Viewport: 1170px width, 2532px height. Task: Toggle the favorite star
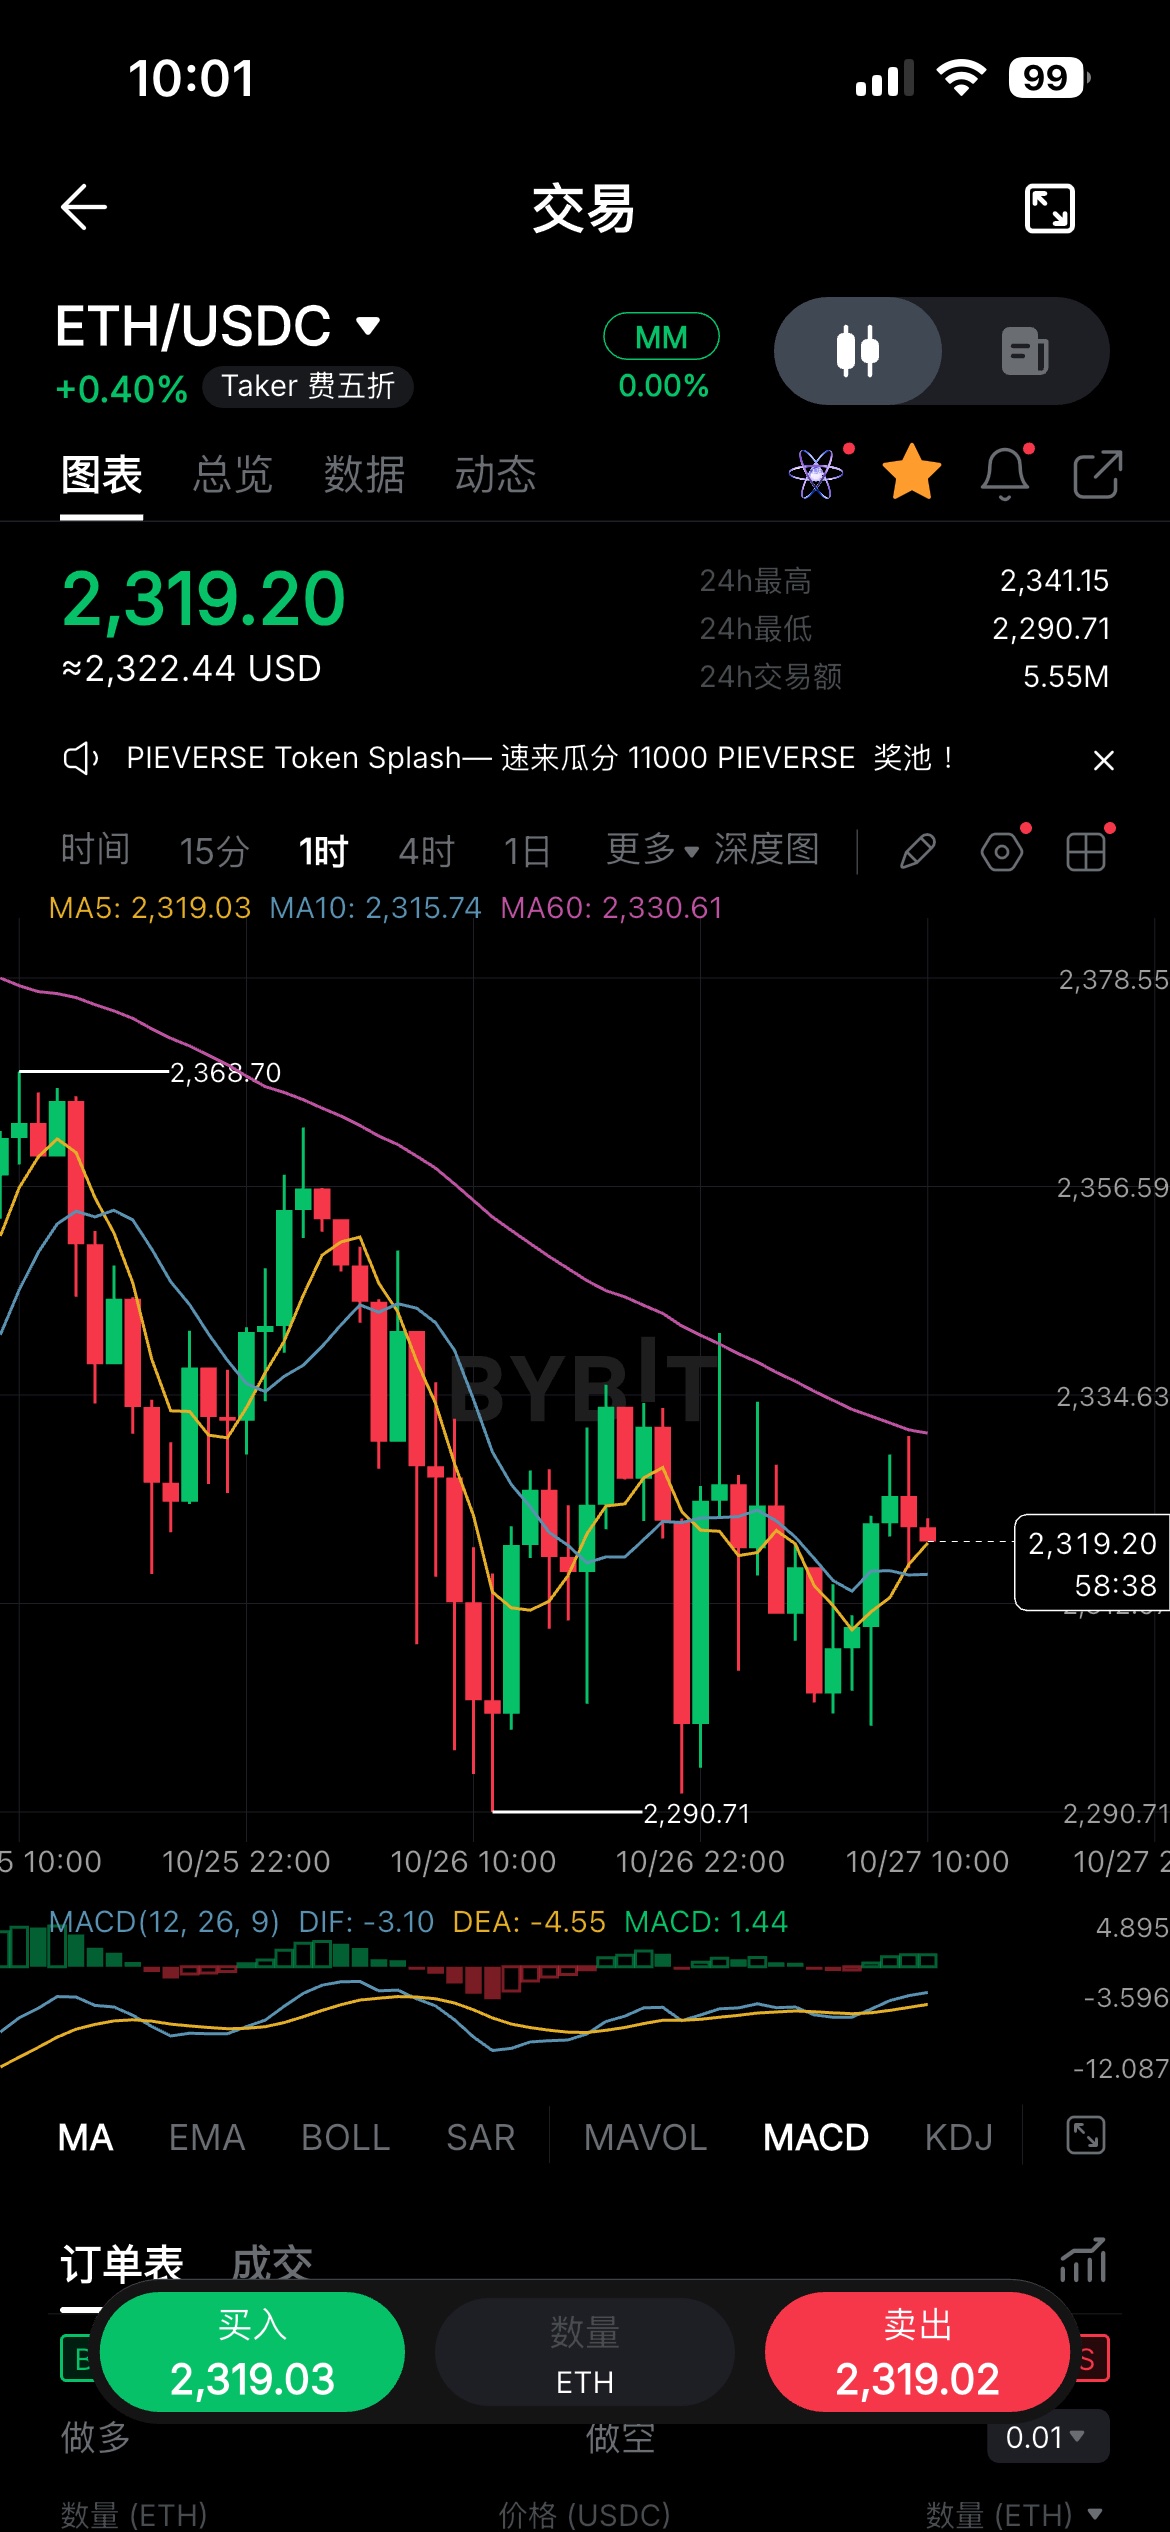[x=912, y=473]
